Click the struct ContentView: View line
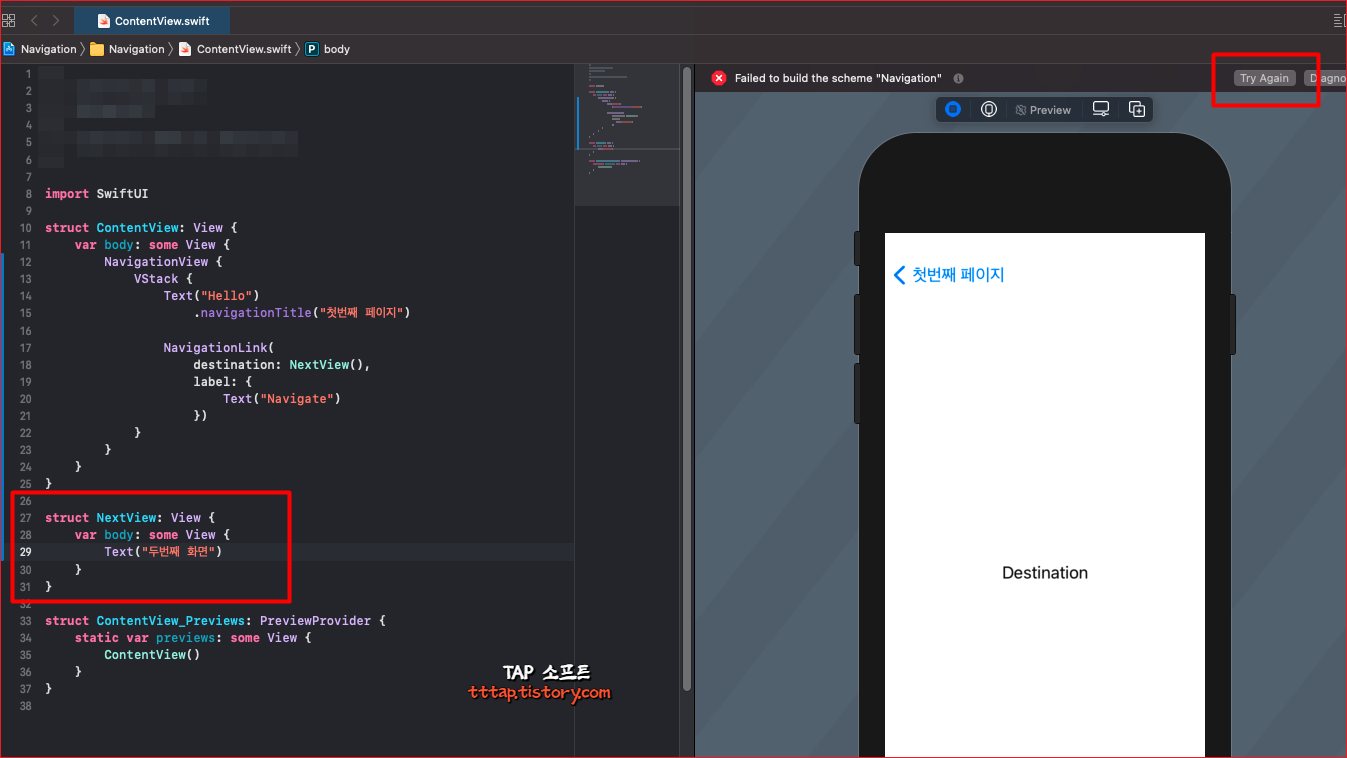Screen dimensions: 1347x758 141,228
